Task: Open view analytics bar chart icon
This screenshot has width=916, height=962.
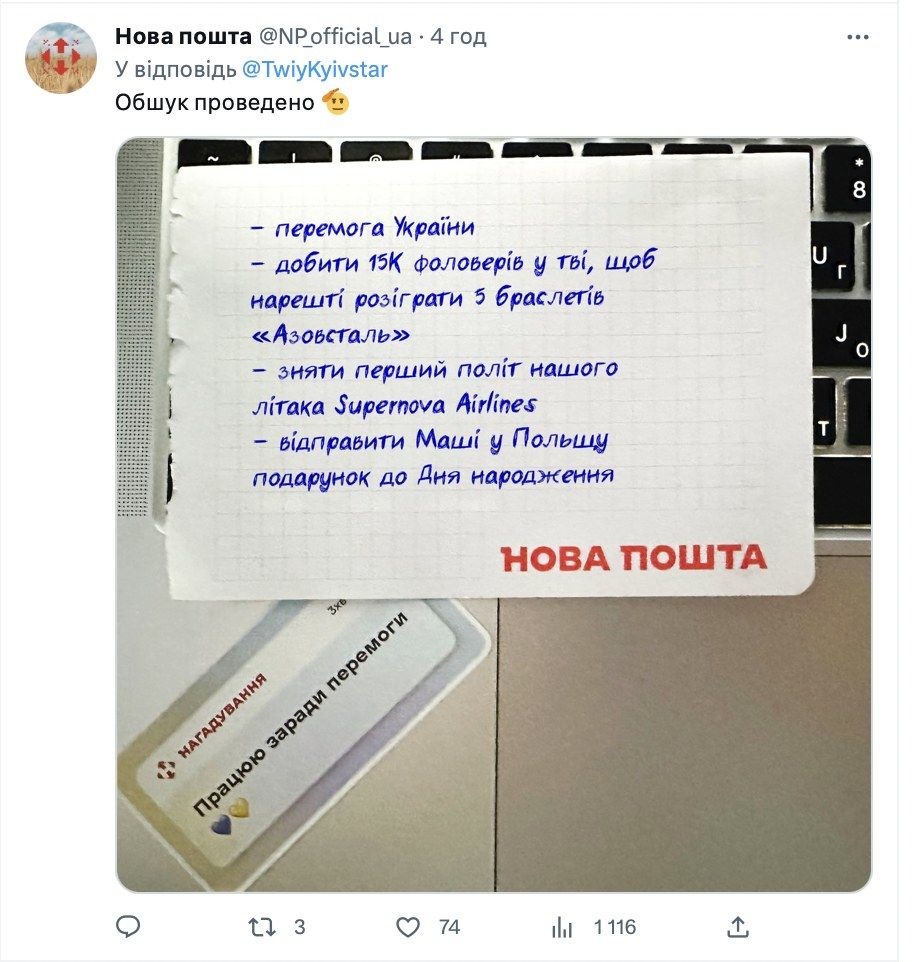Action: click(x=561, y=927)
